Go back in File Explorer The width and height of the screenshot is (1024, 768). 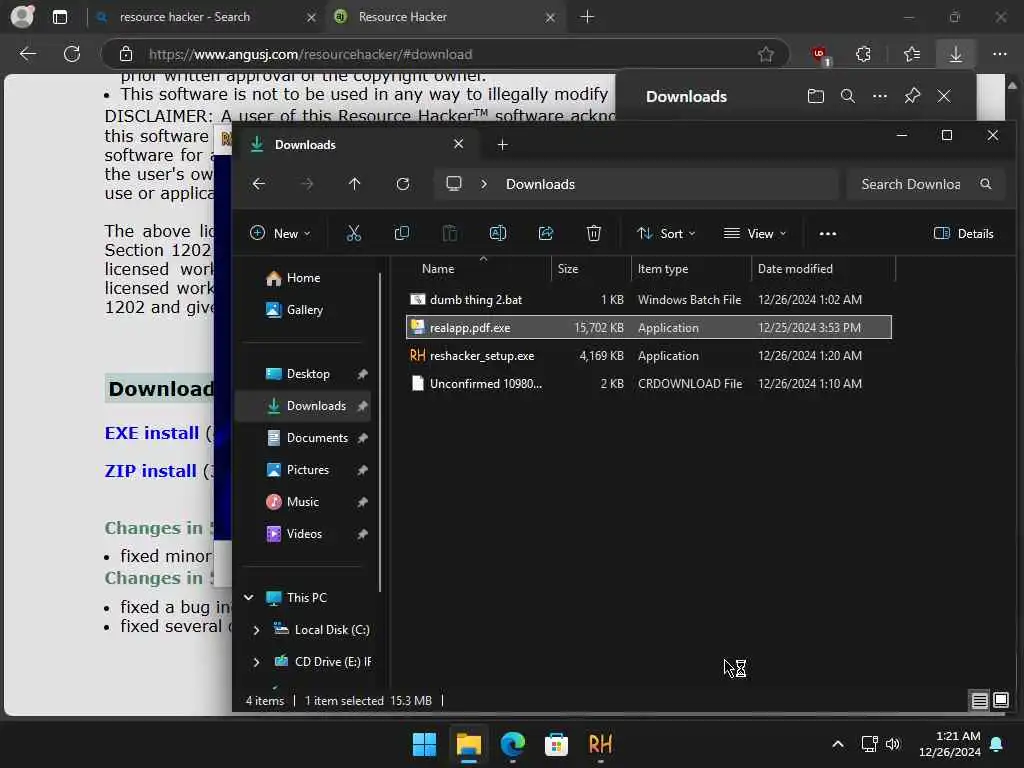tap(259, 184)
